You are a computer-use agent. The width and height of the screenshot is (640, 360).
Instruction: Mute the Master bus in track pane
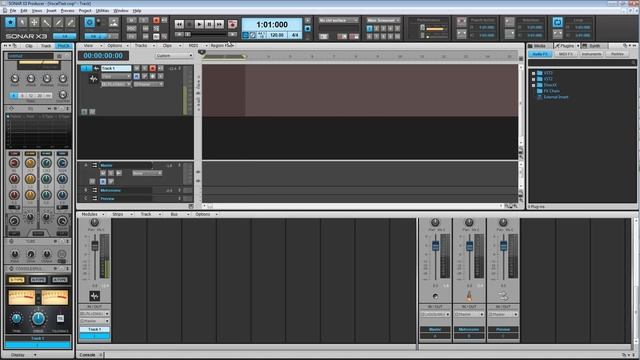point(103,173)
